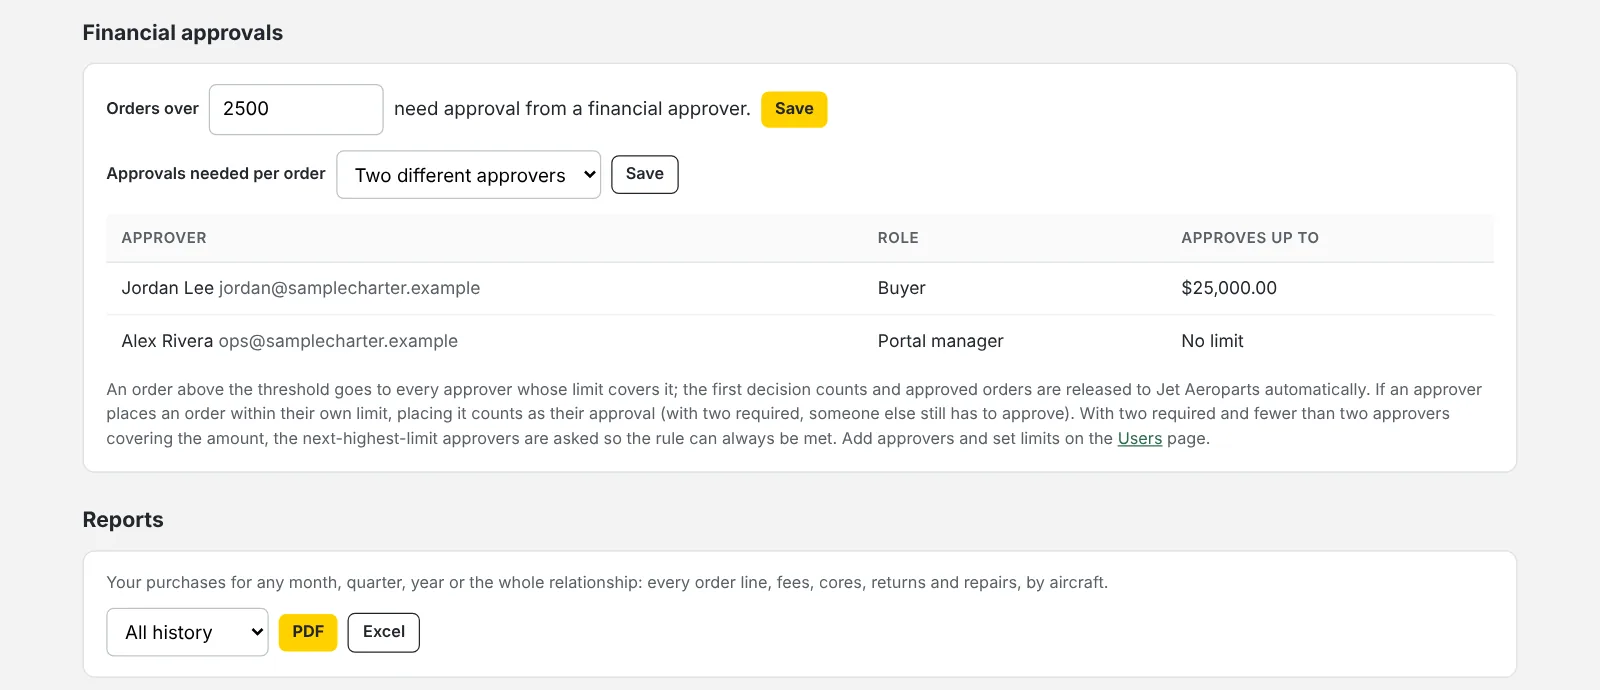The height and width of the screenshot is (690, 1600).
Task: Open the All history report period dropdown
Action: (188, 632)
